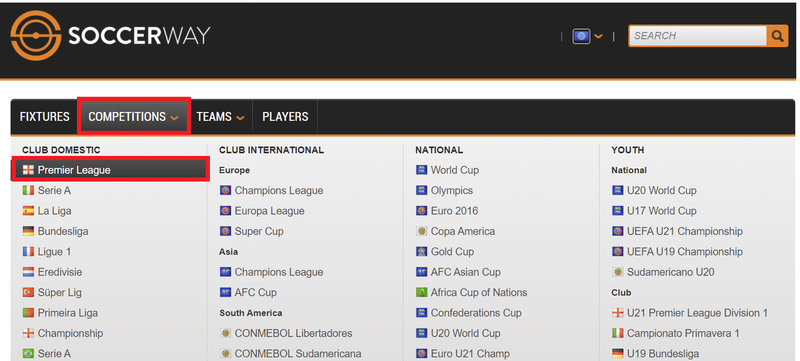This screenshot has height=361, width=800.
Task: Select Premier League in Club Domestic
Action: coord(110,170)
